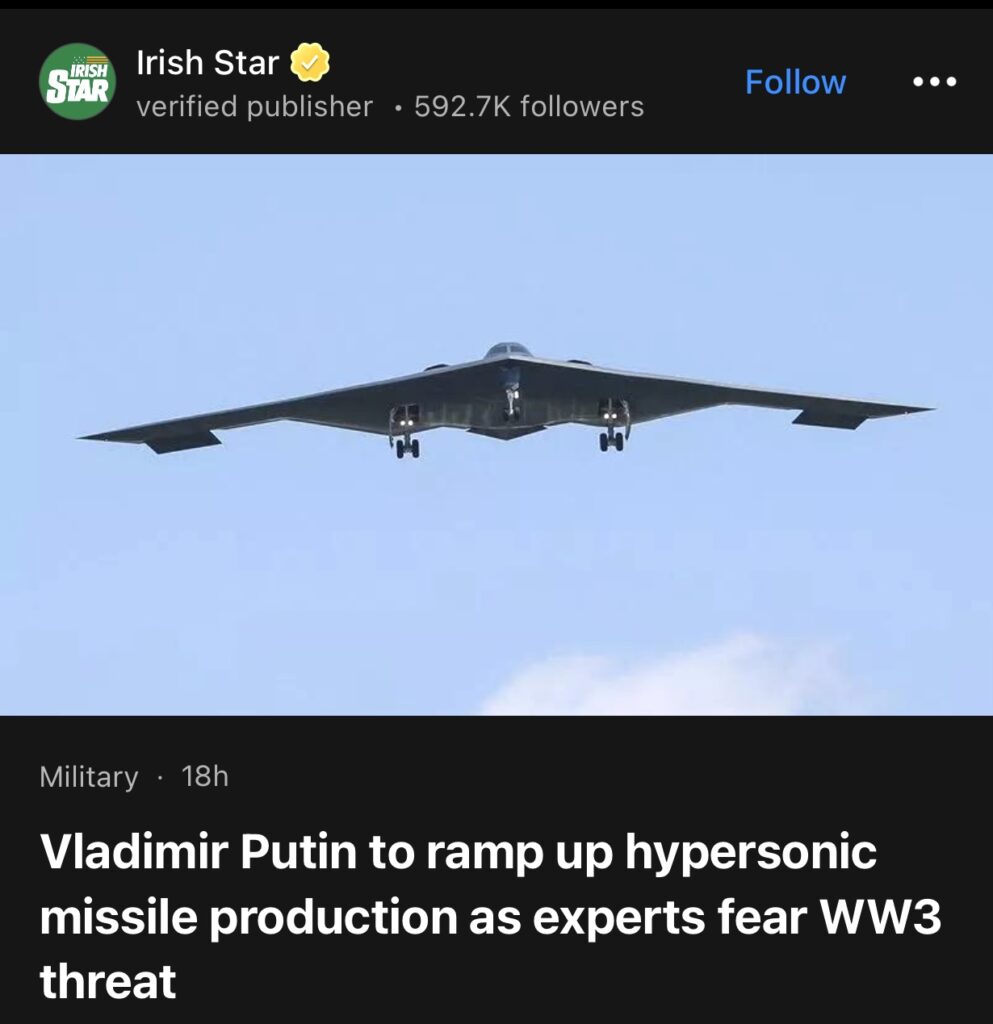The width and height of the screenshot is (993, 1024).
Task: Click the "missile production" headline line
Action: coord(490,917)
